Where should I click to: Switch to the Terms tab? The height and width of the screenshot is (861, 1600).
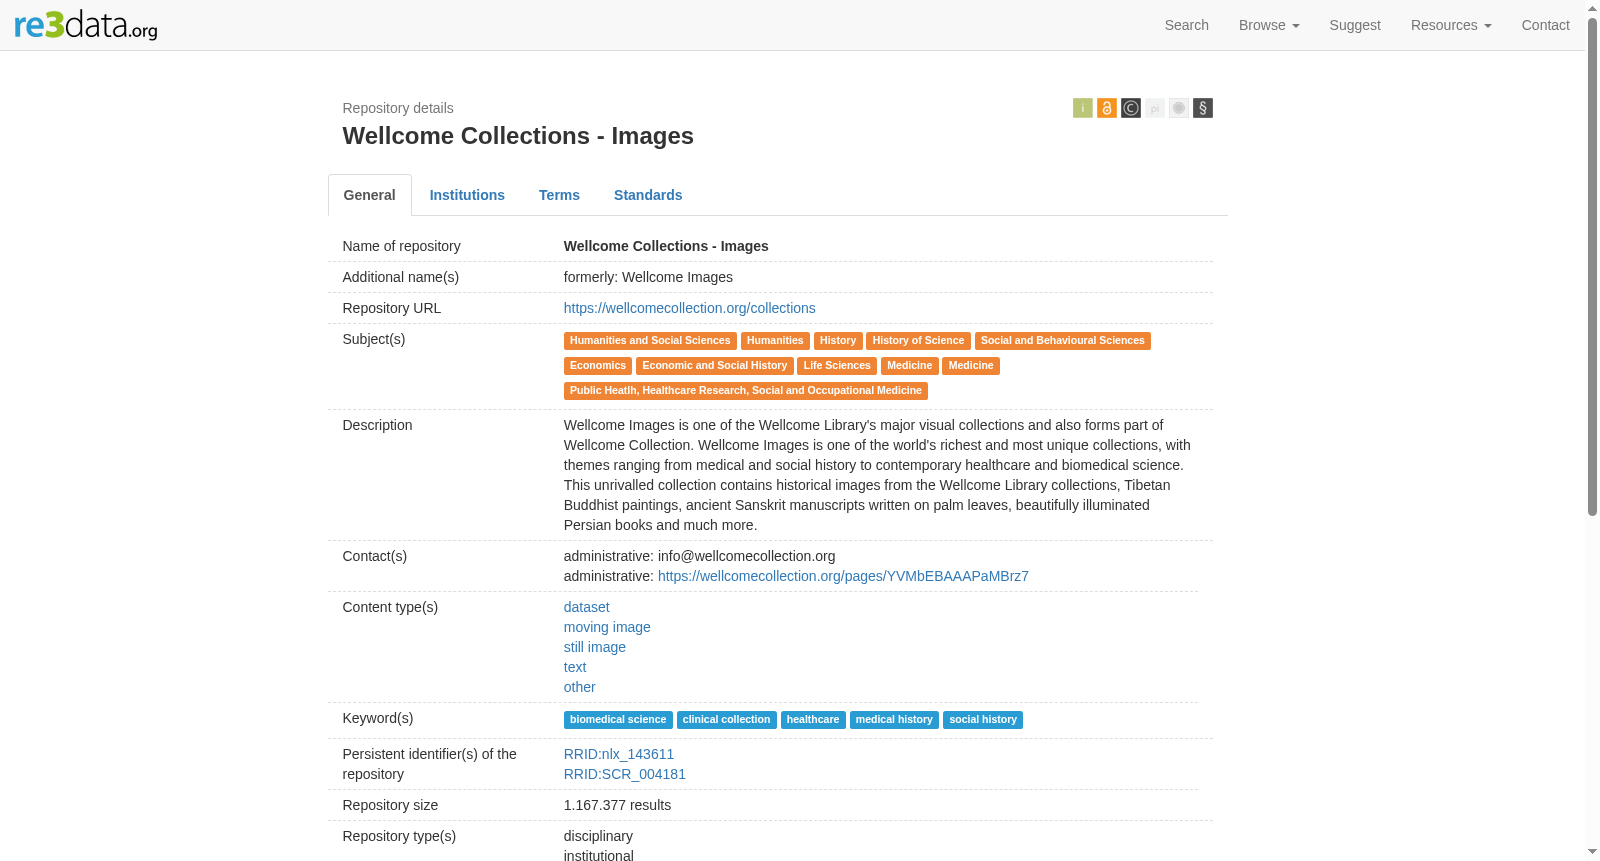click(559, 195)
